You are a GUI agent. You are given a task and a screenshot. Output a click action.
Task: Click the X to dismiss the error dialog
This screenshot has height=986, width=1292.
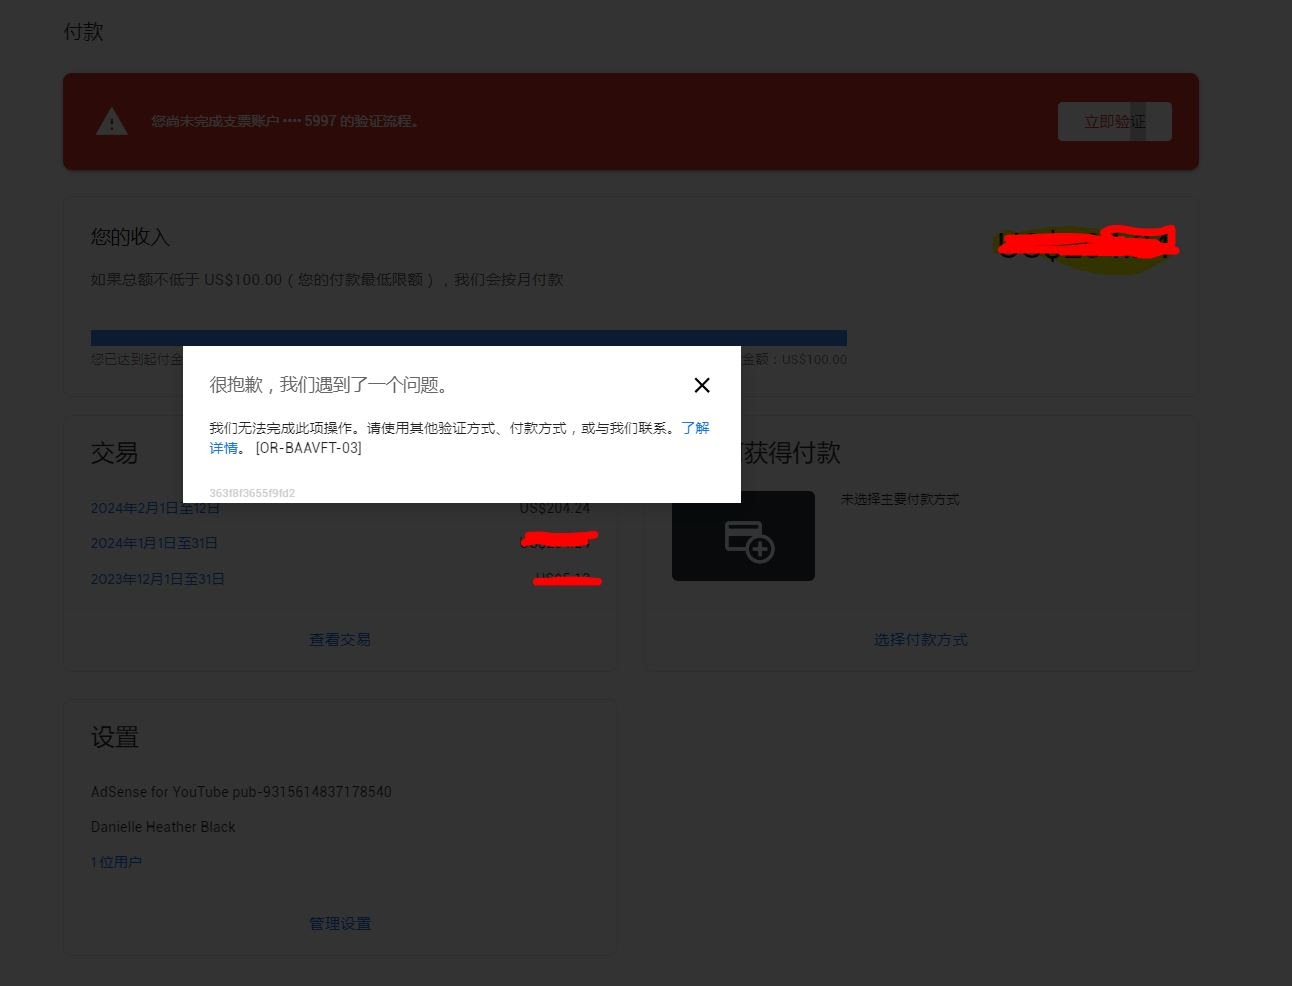click(701, 385)
